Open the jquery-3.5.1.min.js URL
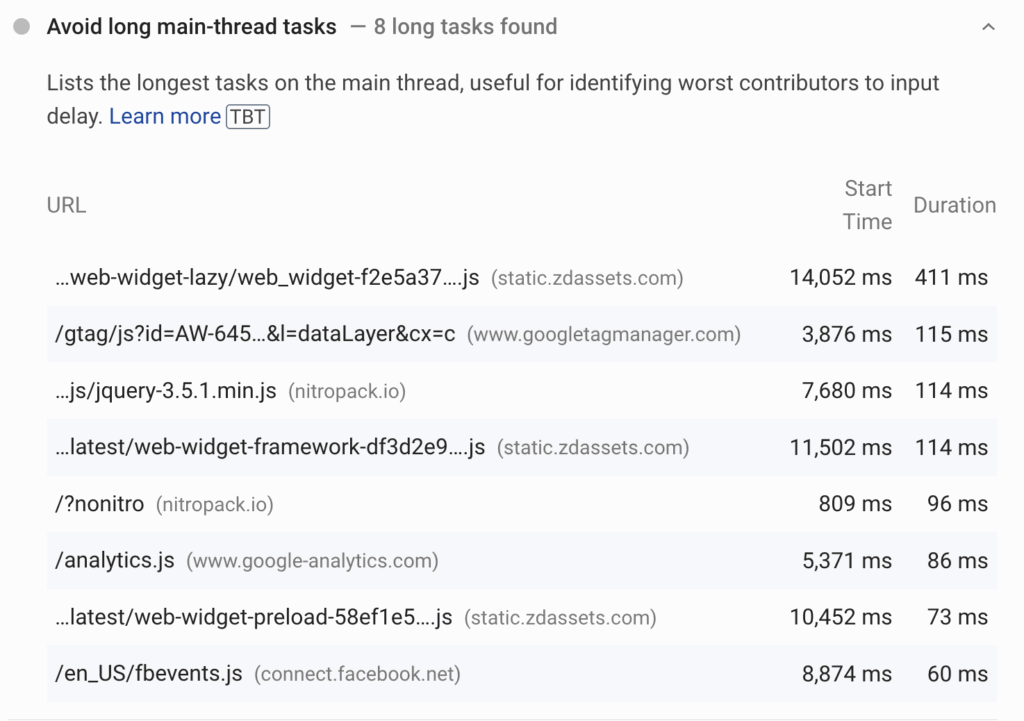The image size is (1024, 721). (165, 391)
